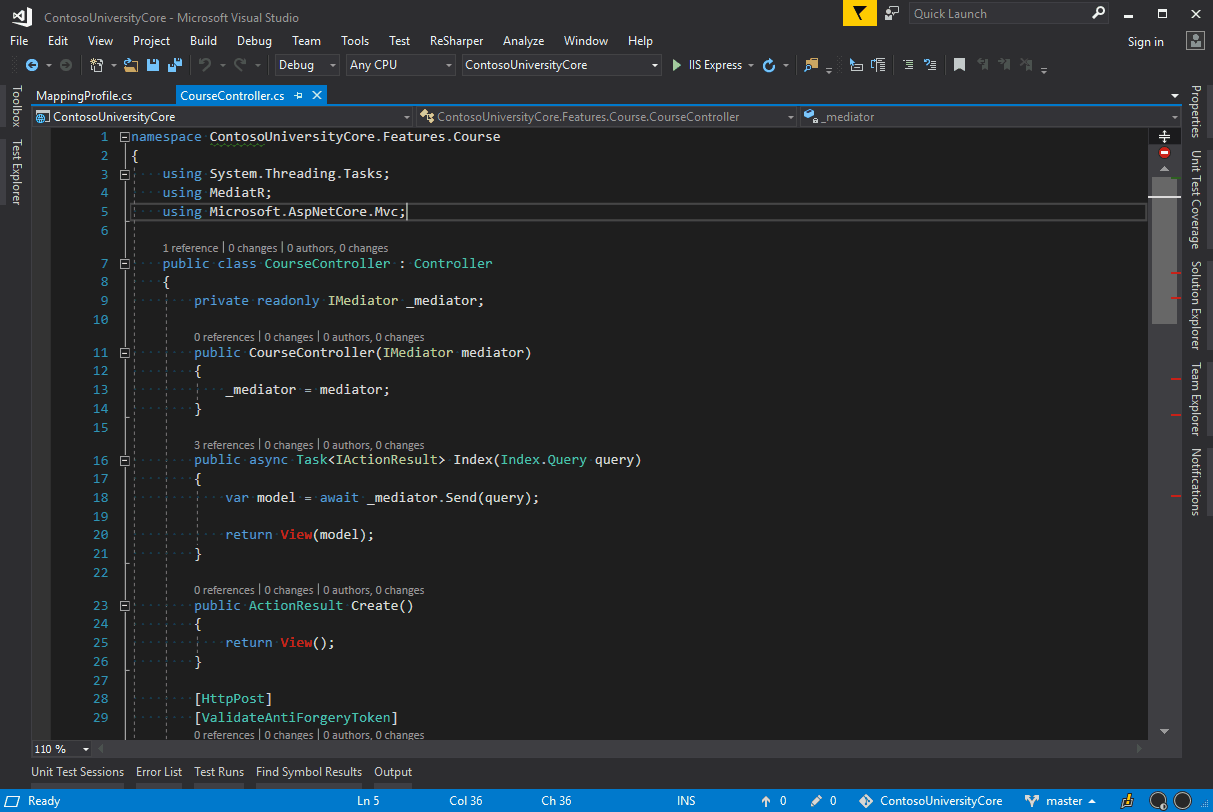
Task: Click the Redo toolbar icon
Action: click(x=240, y=65)
